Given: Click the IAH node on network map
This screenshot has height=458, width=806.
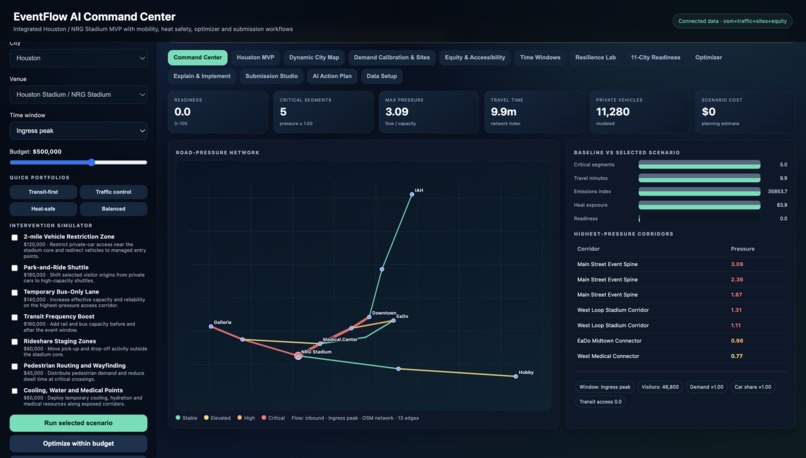Looking at the screenshot, I should [x=412, y=194].
